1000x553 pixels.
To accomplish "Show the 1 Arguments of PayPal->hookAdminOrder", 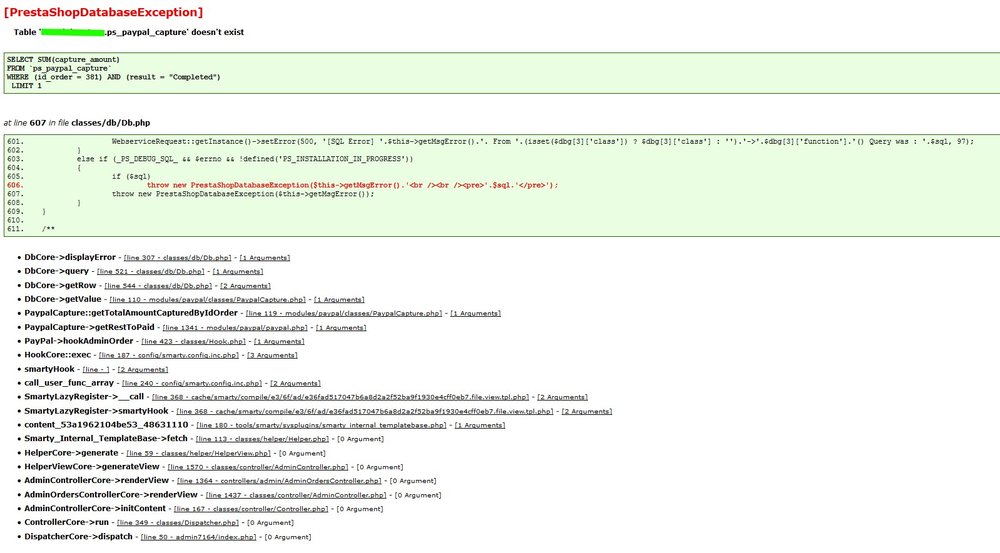I will point(279,342).
